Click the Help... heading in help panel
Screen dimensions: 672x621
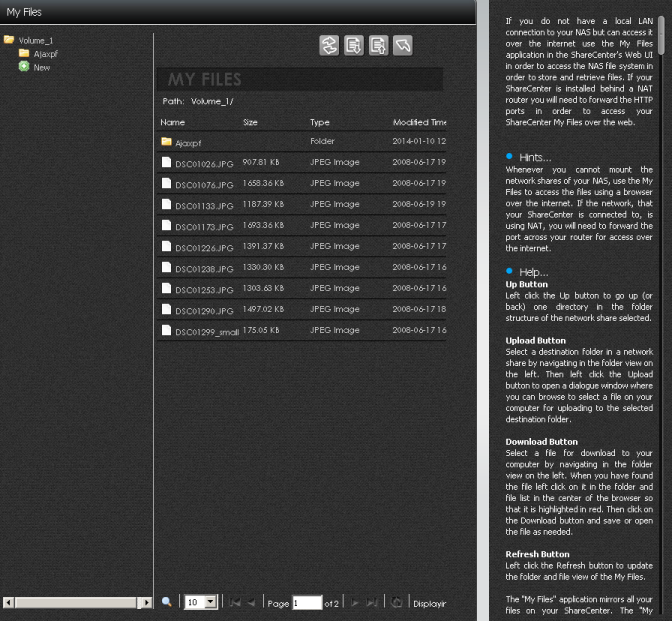coord(534,272)
